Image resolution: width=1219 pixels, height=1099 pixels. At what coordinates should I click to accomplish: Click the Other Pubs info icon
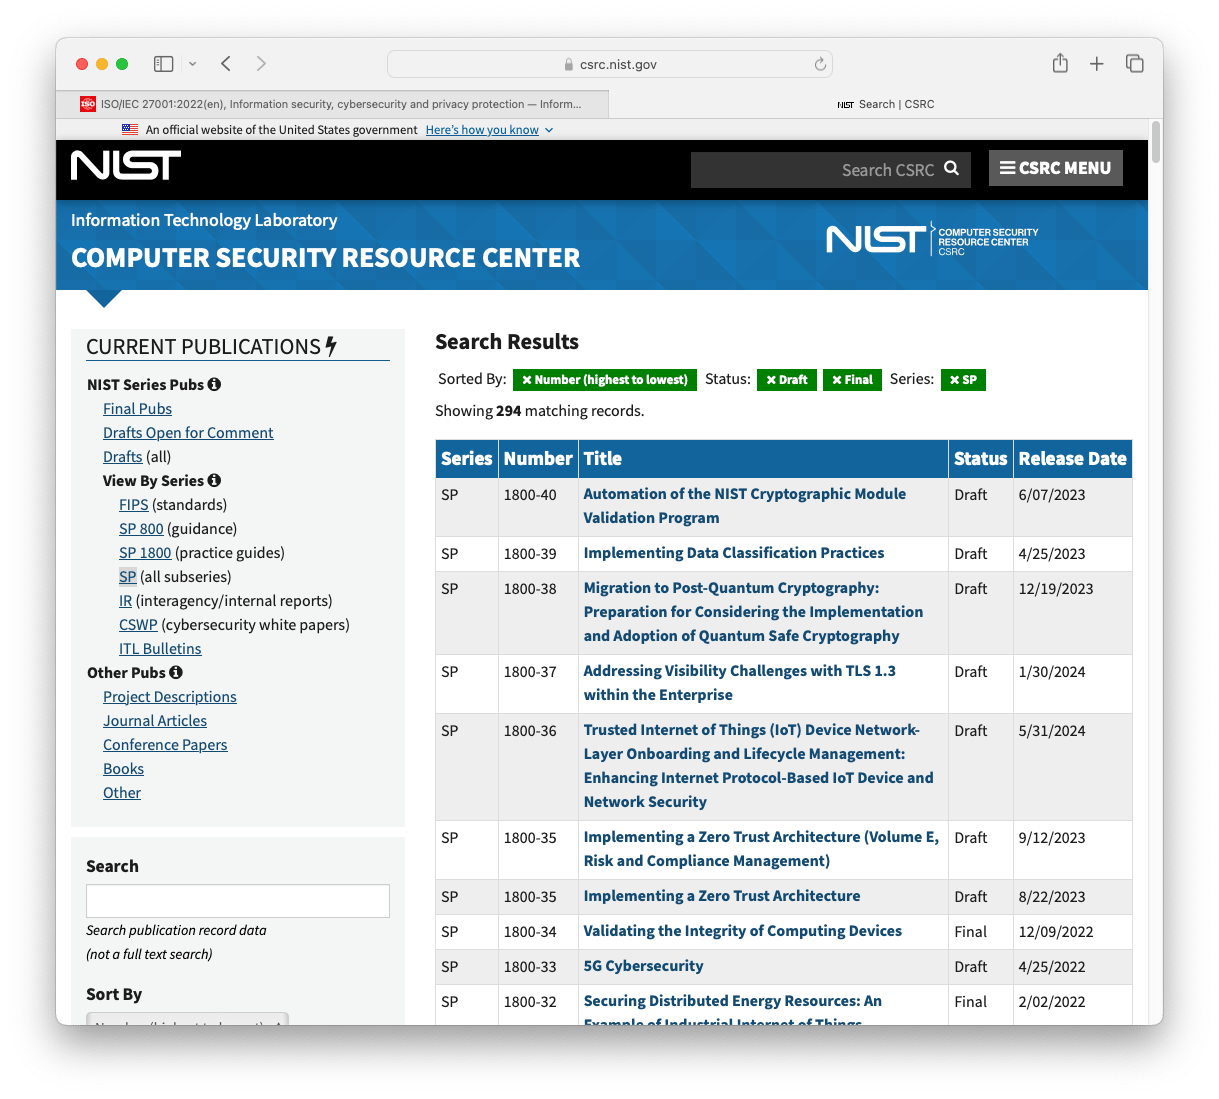176,672
